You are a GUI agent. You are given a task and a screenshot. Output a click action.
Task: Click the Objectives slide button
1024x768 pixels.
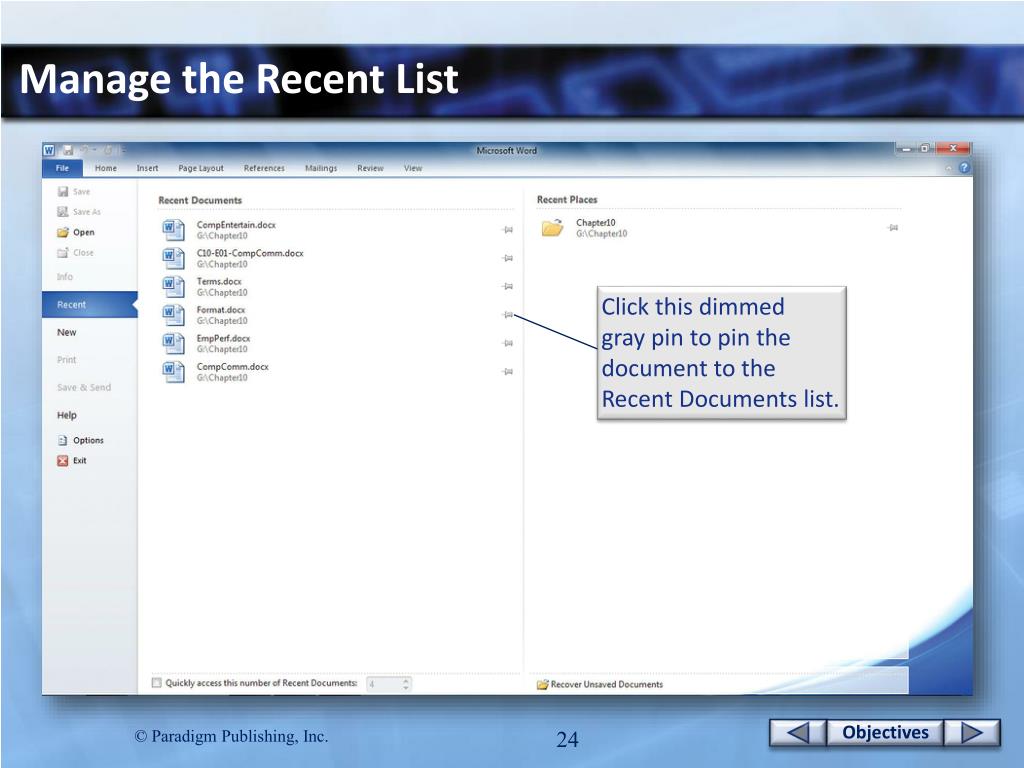pos(885,732)
